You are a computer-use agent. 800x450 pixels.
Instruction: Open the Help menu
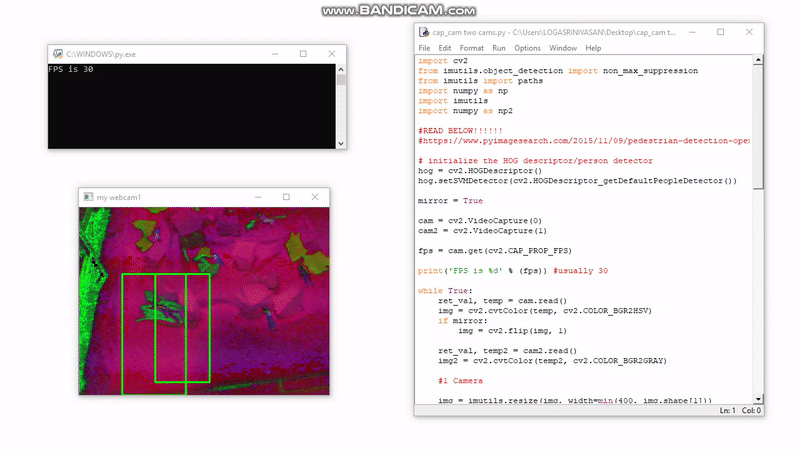pyautogui.click(x=593, y=48)
